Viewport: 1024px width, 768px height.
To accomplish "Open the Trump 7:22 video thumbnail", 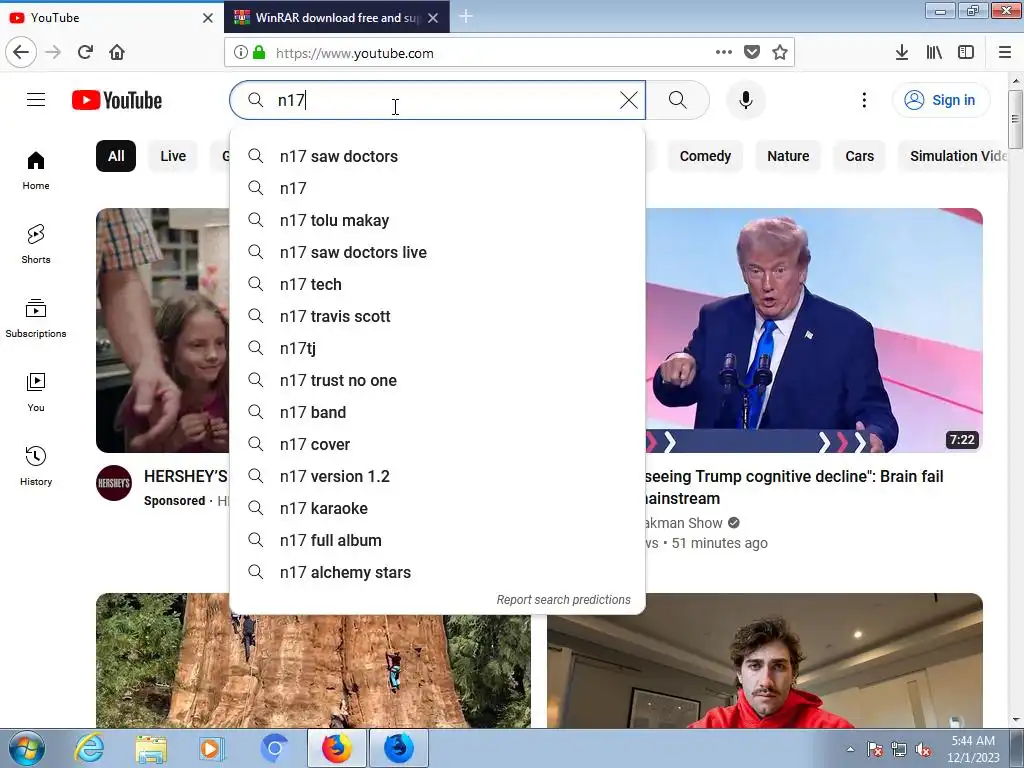I will coord(814,330).
